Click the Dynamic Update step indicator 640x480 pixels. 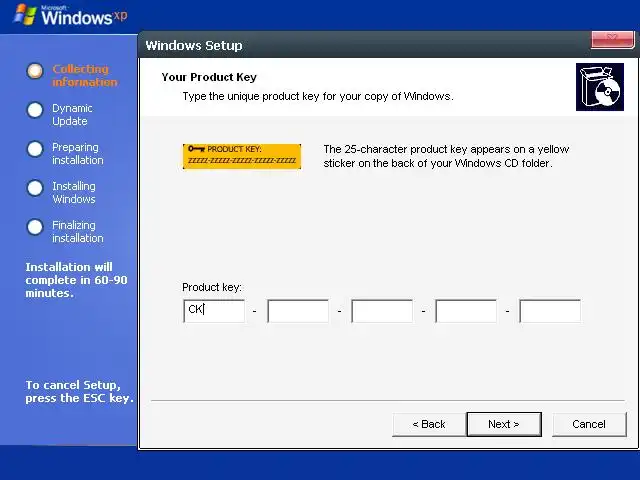point(35,110)
